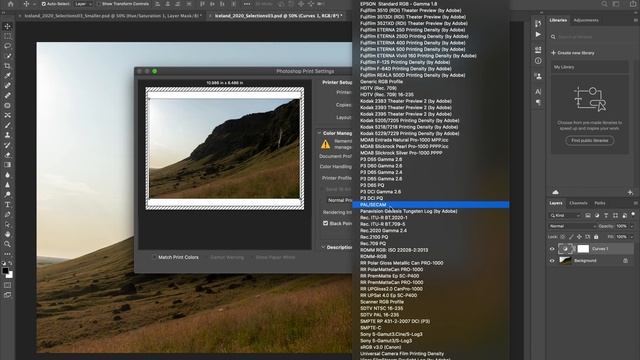Select the Blur tool
Screen dimensions: 640x360
(x=7, y=175)
